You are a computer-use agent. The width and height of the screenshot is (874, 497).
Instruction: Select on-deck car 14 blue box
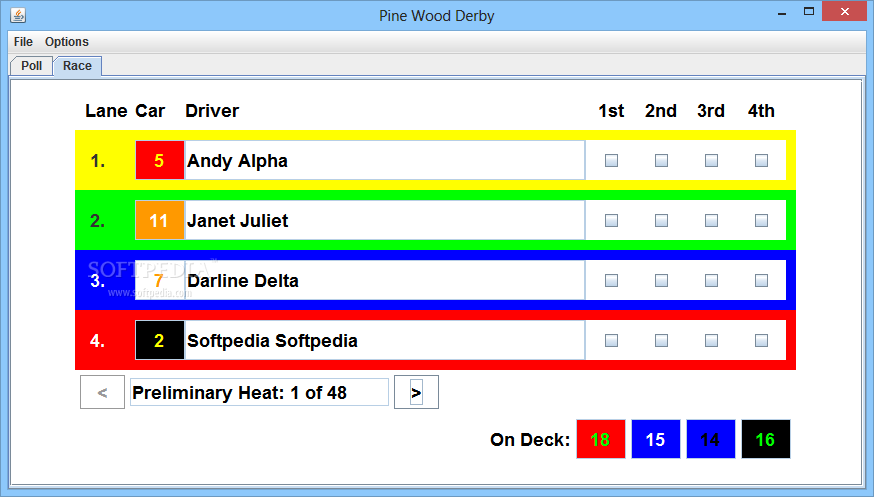(711, 440)
